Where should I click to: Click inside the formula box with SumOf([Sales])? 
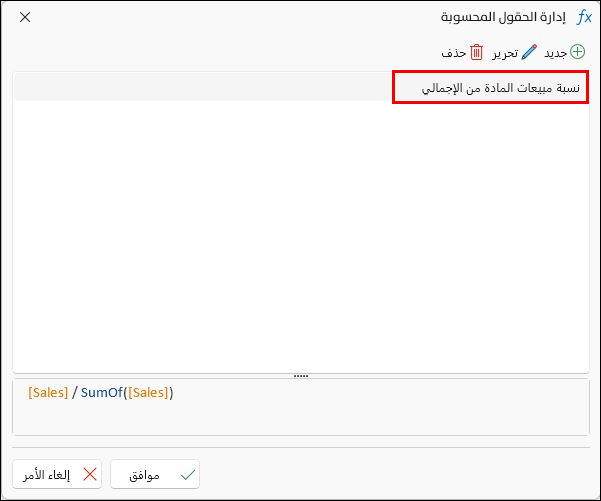click(x=301, y=407)
